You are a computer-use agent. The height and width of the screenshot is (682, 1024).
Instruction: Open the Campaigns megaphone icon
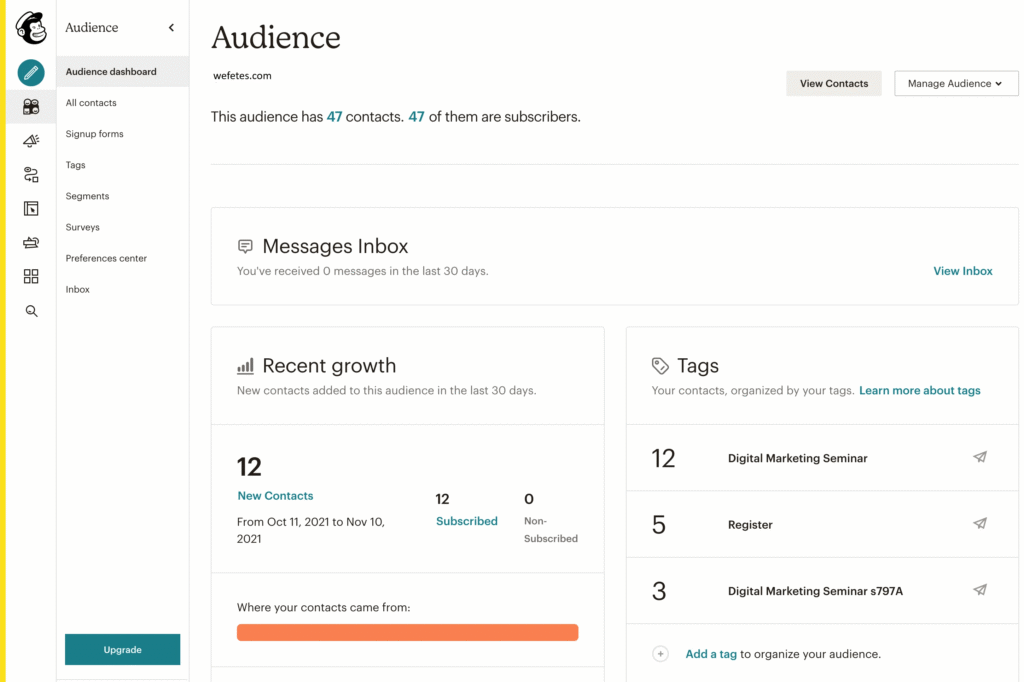(31, 141)
